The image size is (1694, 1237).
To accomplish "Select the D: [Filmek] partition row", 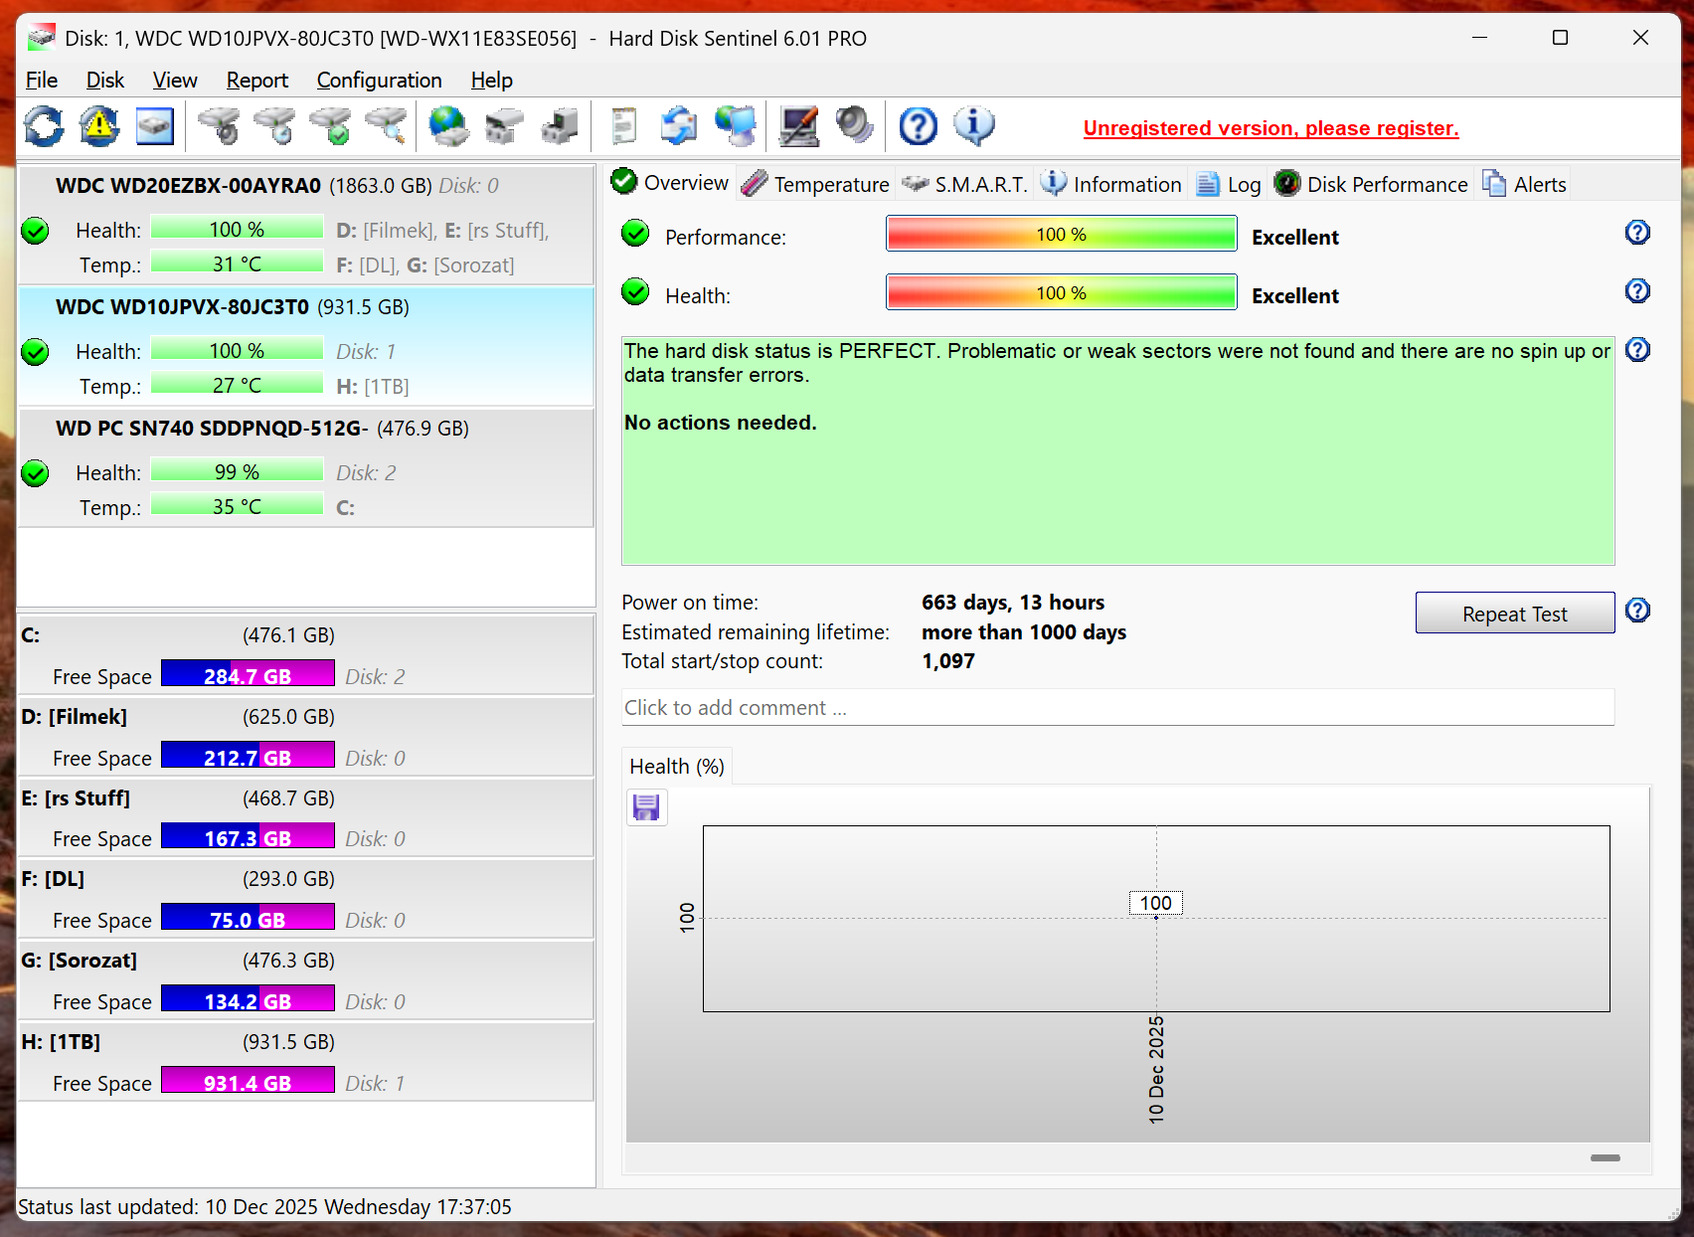I will (x=306, y=737).
